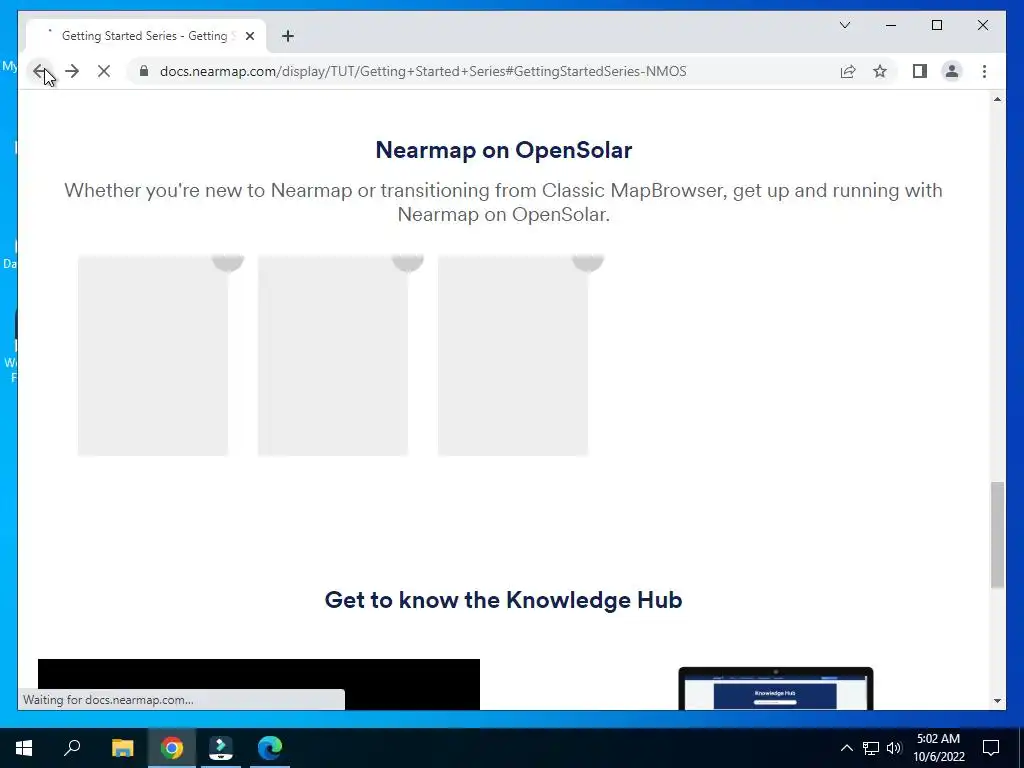
Task: Play the Knowledge Hub video
Action: pos(259,684)
